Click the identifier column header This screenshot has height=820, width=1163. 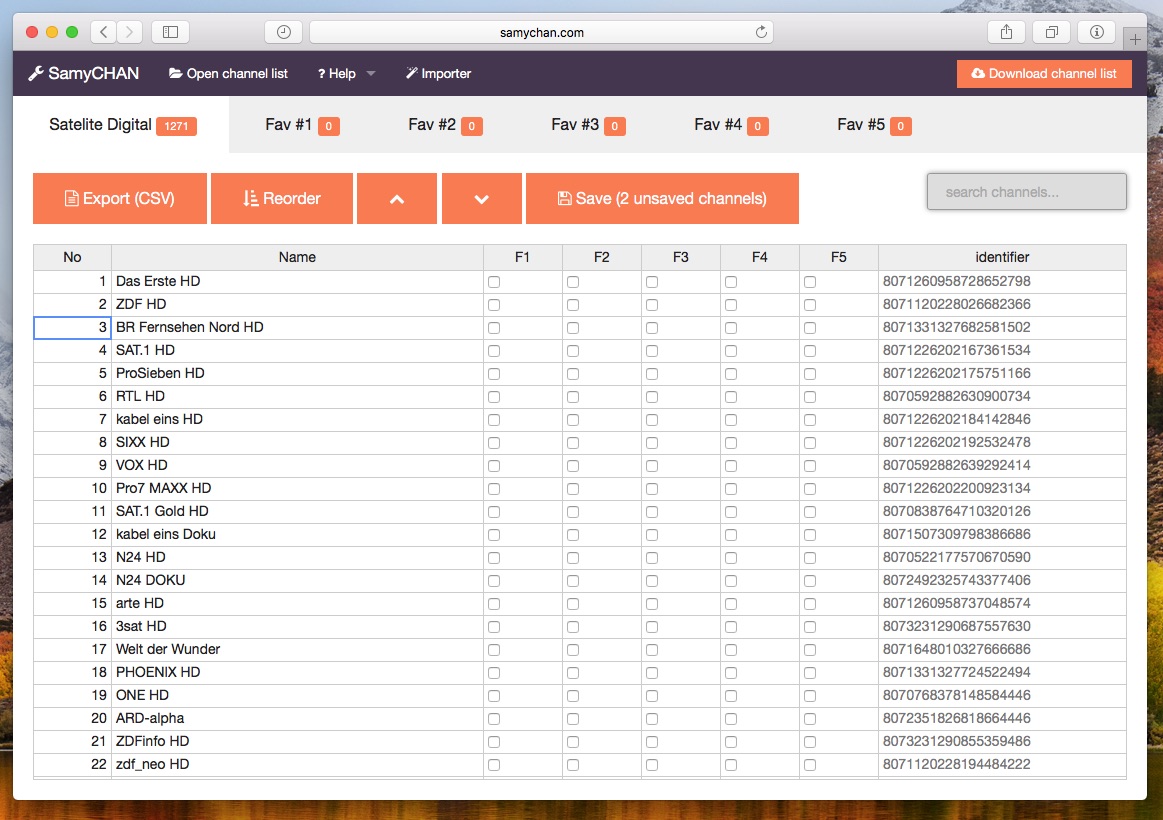point(1002,257)
